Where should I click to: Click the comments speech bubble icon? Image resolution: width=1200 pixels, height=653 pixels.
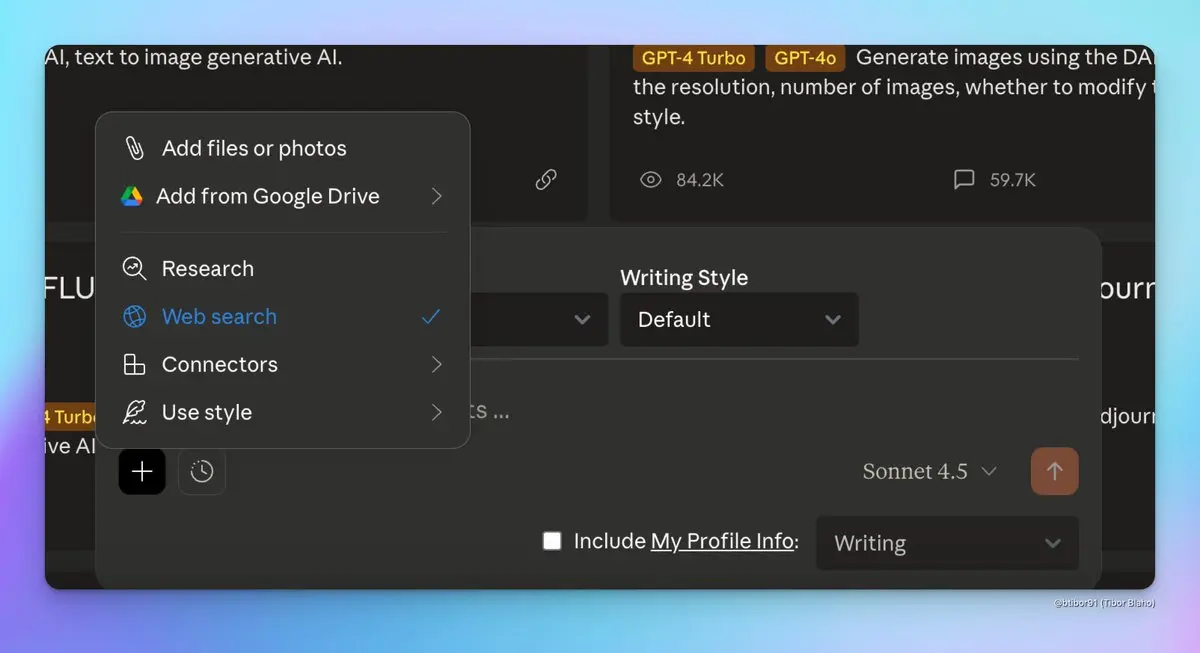click(x=964, y=180)
